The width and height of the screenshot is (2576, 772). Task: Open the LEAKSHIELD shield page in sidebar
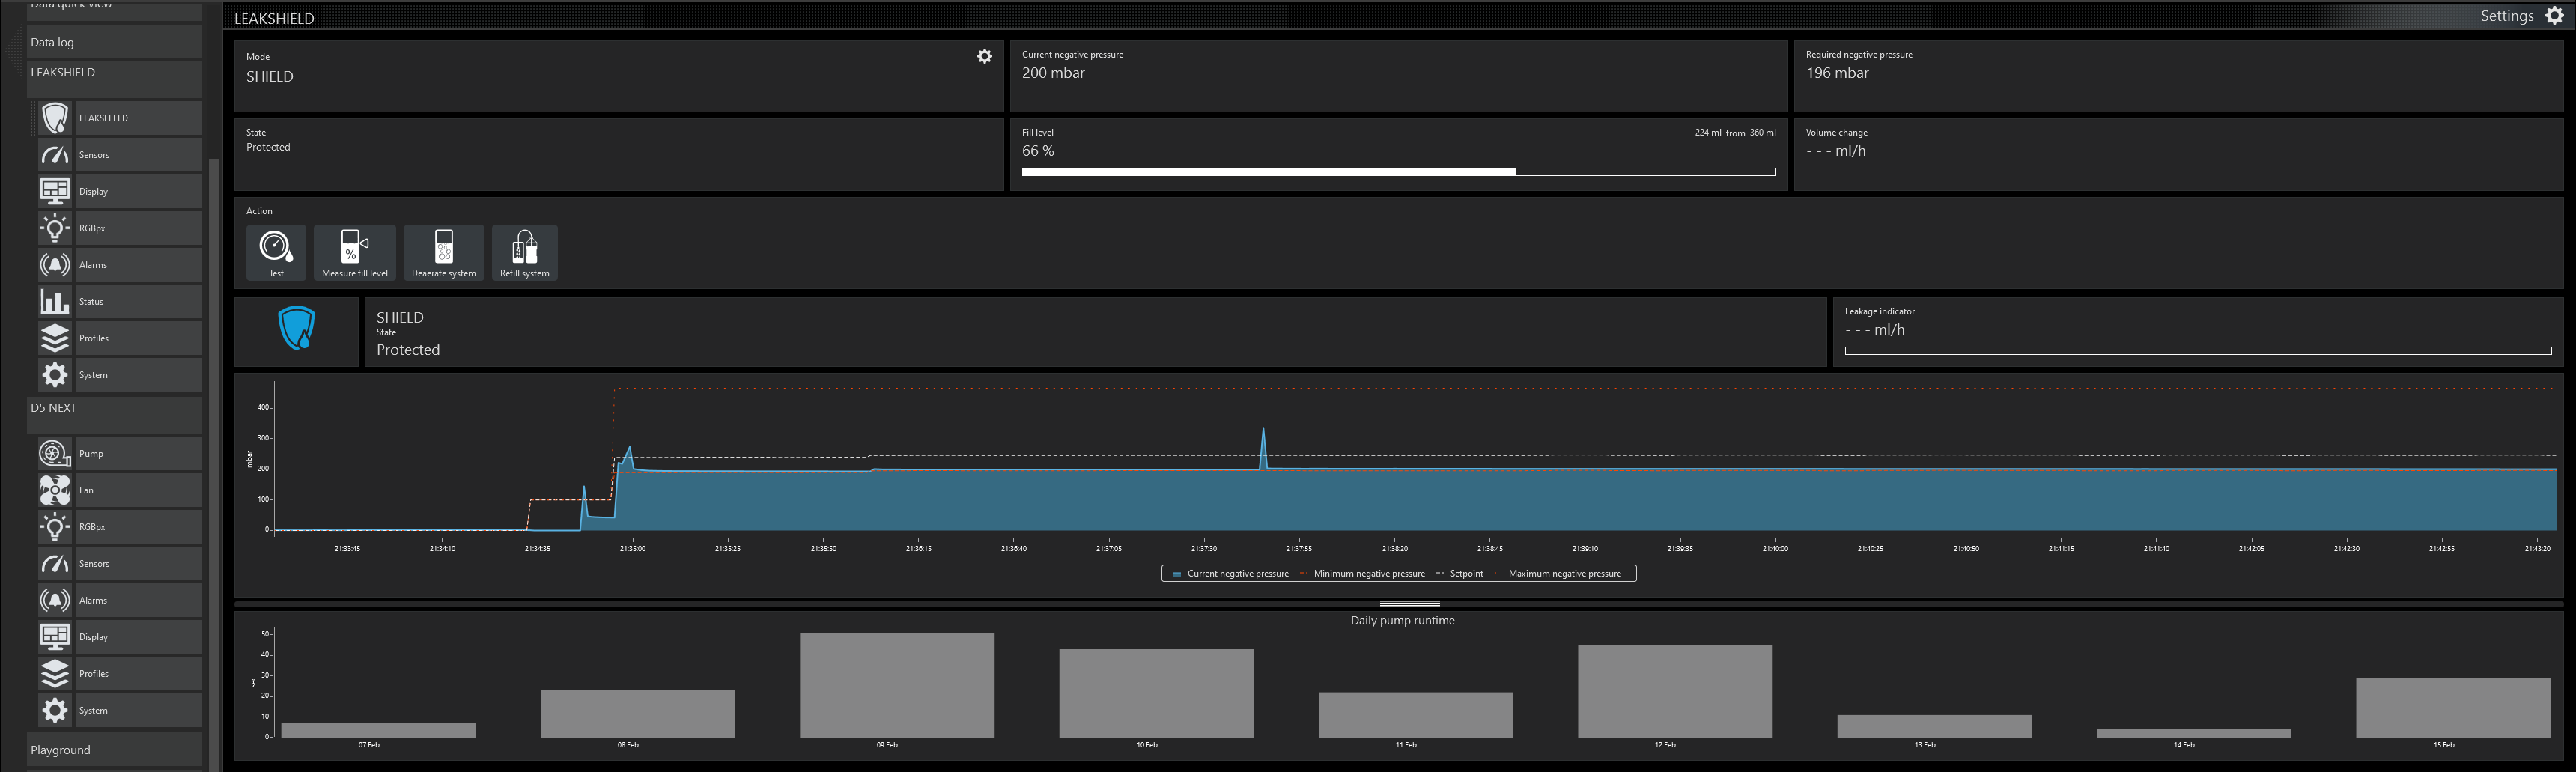pos(119,118)
